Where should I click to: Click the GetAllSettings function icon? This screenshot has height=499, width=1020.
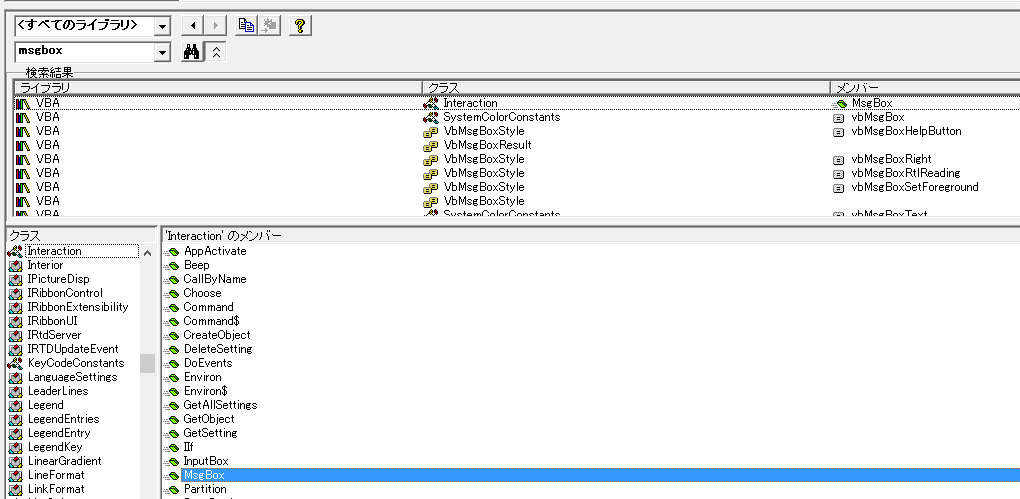[x=172, y=405]
